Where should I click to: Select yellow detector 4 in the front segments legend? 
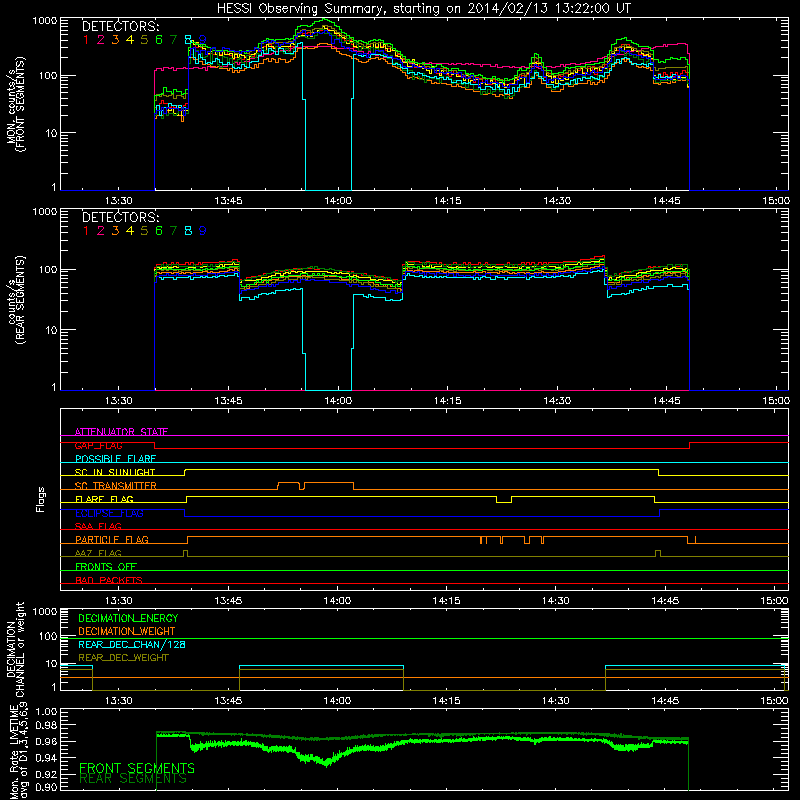coord(130,40)
